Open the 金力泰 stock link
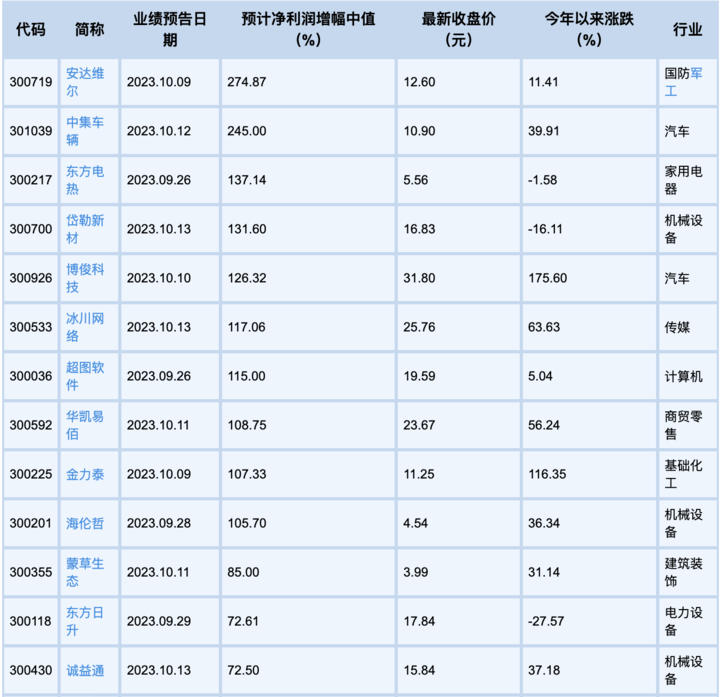 [85, 474]
